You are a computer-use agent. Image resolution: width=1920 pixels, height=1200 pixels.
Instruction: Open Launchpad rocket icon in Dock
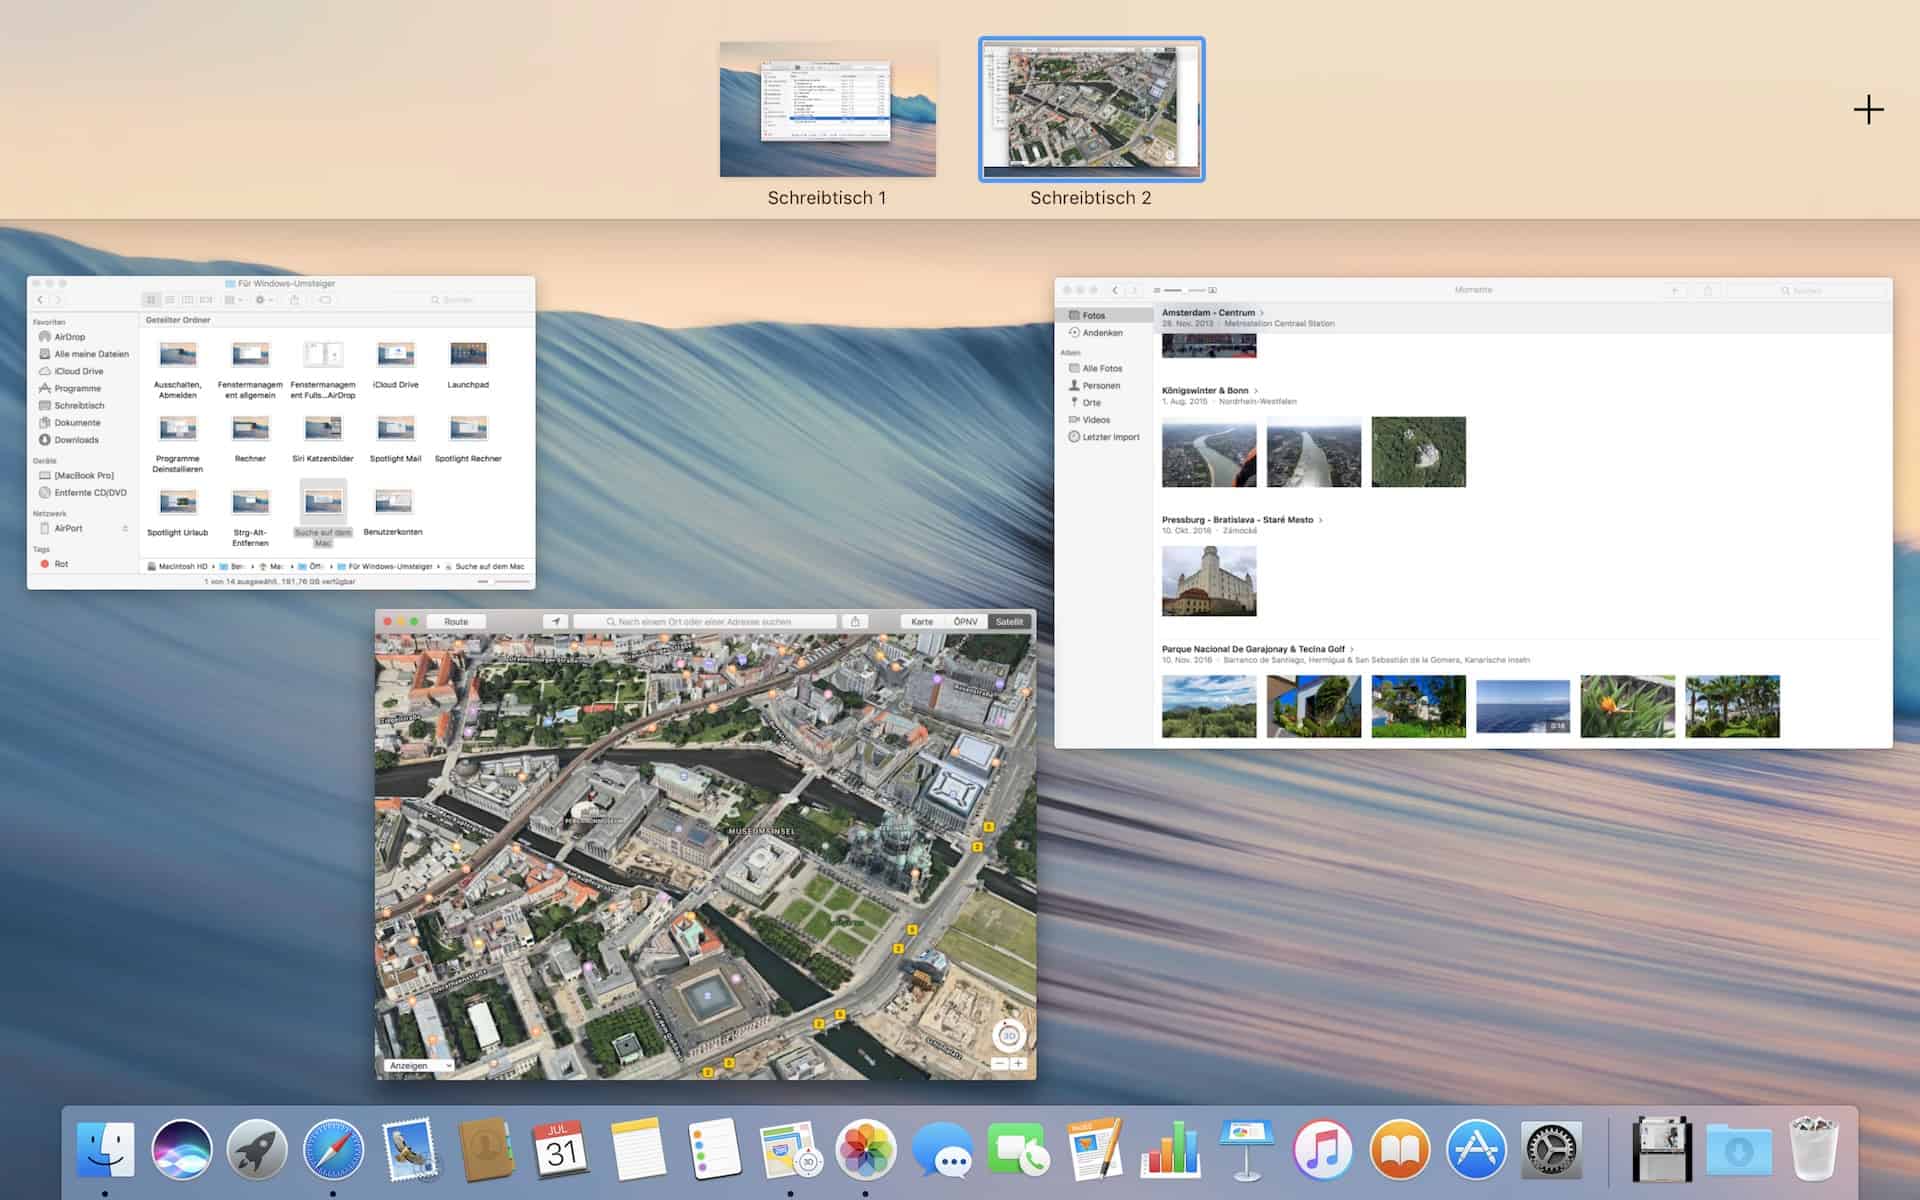[x=256, y=1150]
